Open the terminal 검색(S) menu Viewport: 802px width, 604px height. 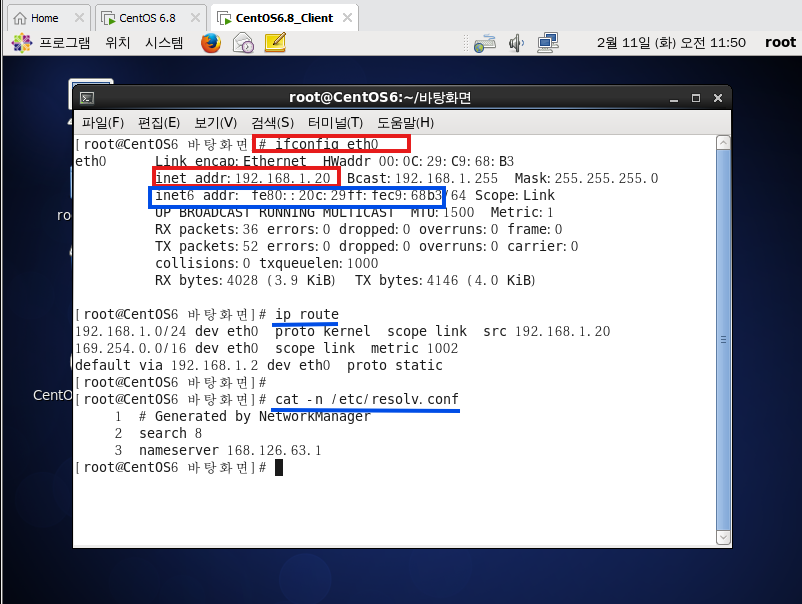click(273, 123)
